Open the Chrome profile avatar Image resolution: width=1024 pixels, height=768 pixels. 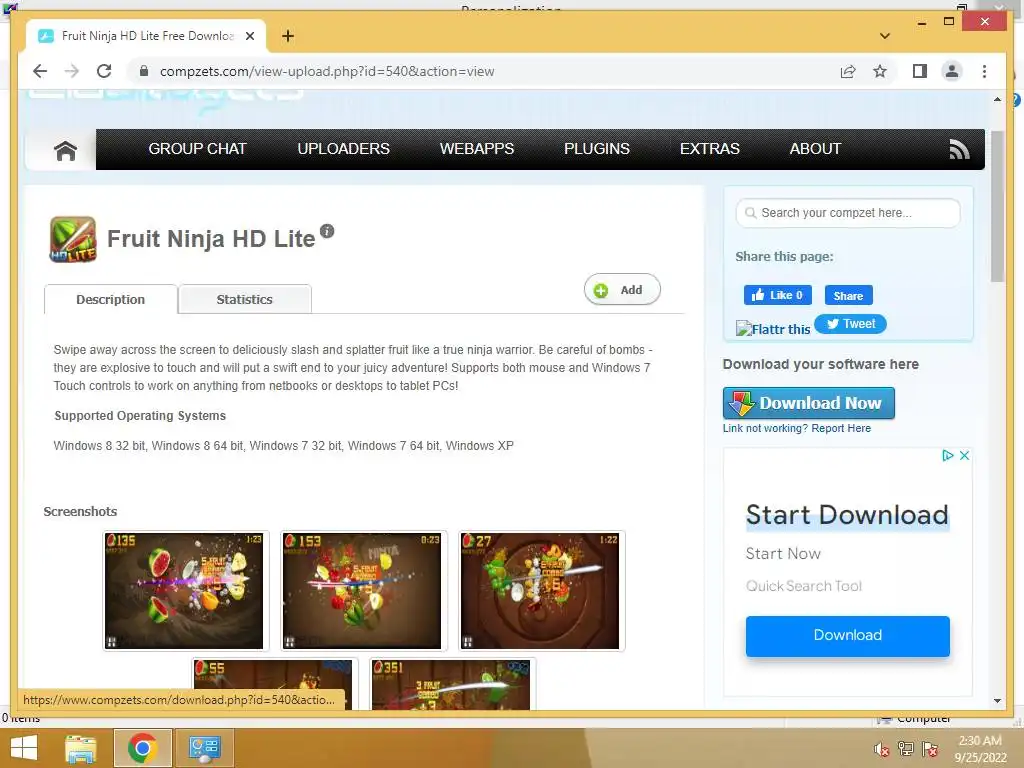point(952,71)
